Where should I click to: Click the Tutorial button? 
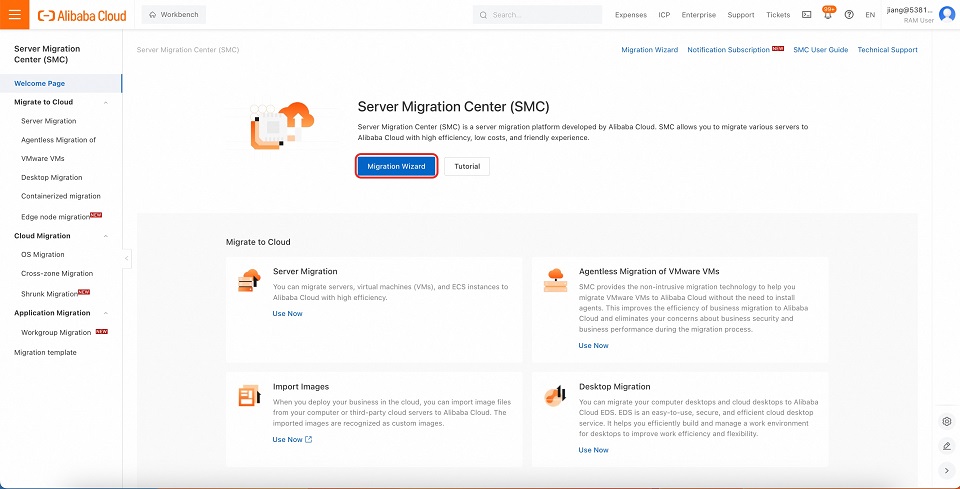click(x=467, y=166)
